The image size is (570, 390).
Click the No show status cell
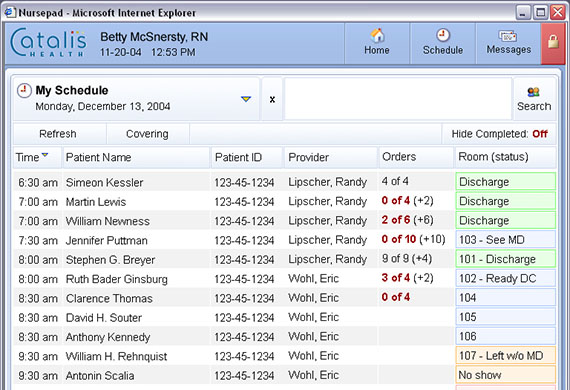click(x=506, y=374)
